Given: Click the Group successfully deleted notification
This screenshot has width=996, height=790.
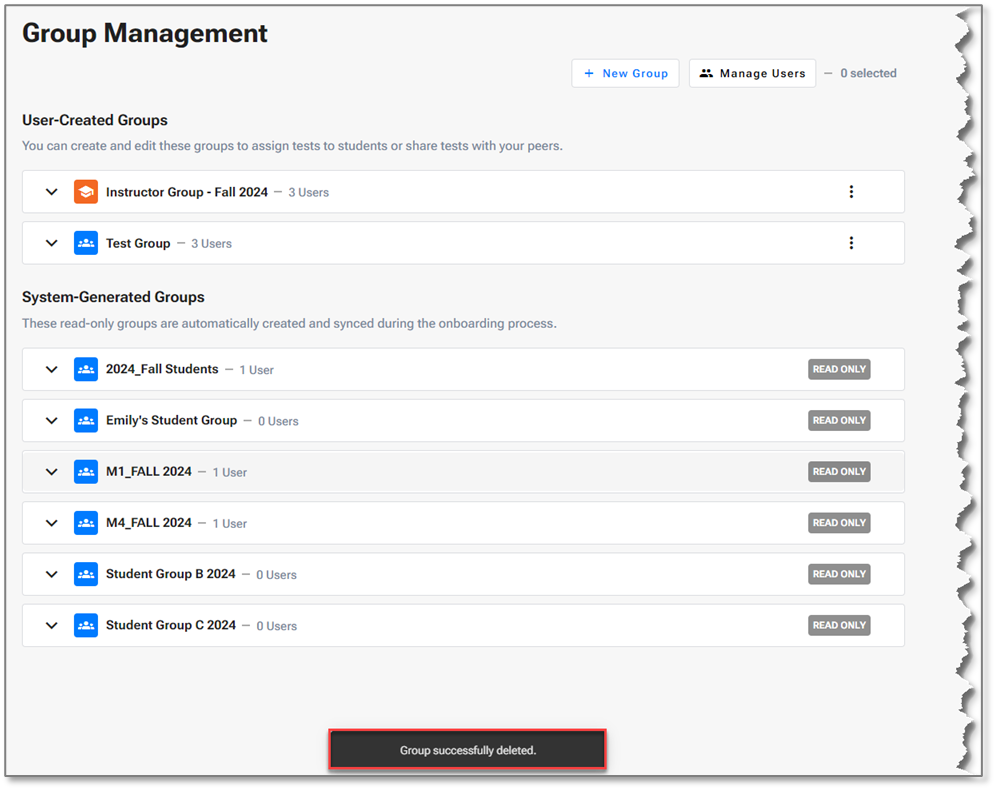Looking at the screenshot, I should pos(467,750).
